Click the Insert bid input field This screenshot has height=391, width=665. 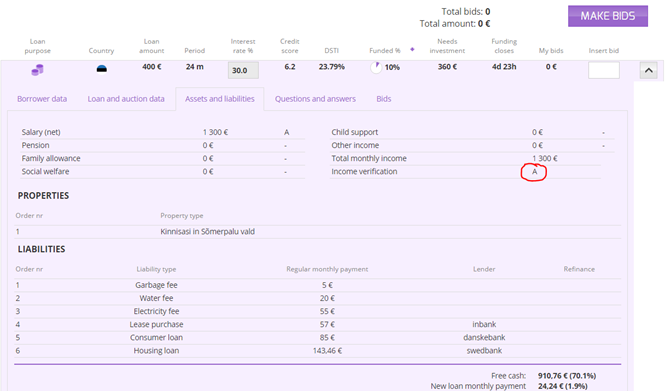coord(604,70)
